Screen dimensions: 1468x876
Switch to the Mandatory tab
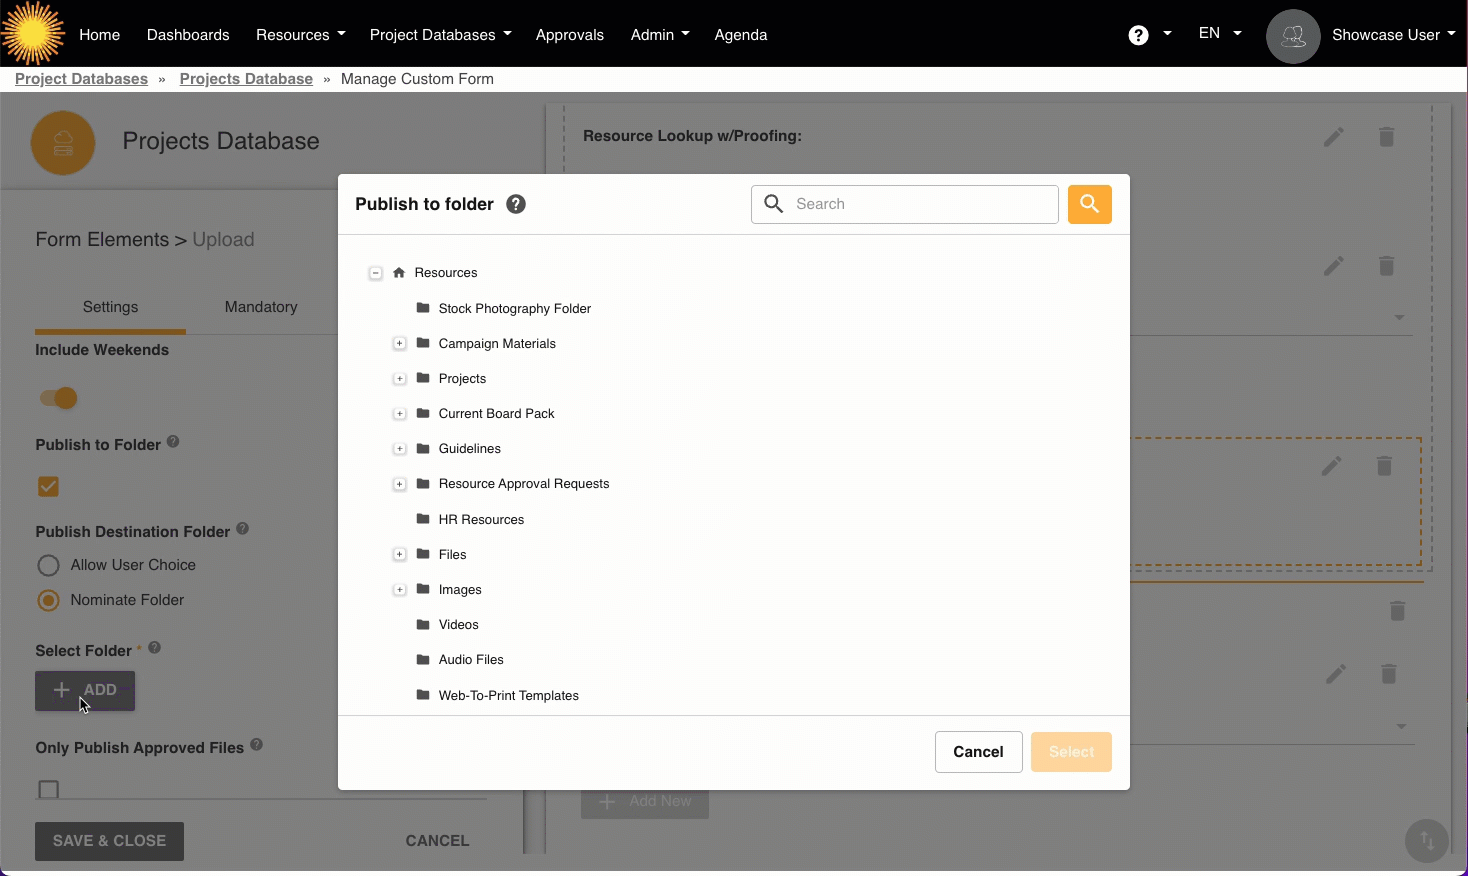point(261,307)
